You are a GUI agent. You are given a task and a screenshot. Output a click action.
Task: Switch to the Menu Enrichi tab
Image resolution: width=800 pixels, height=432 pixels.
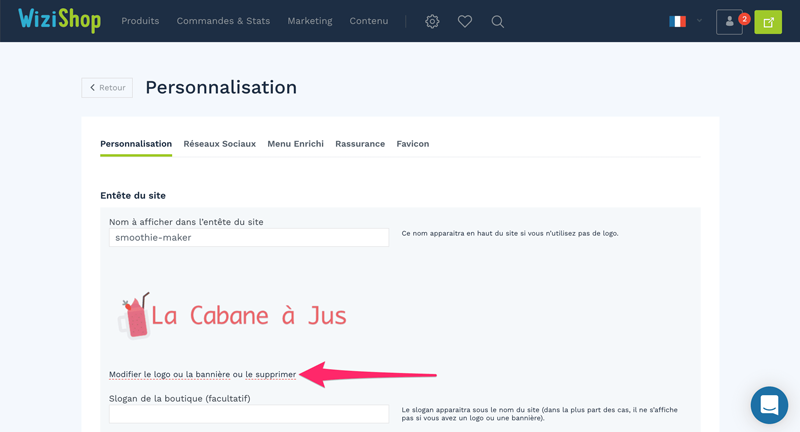point(295,144)
